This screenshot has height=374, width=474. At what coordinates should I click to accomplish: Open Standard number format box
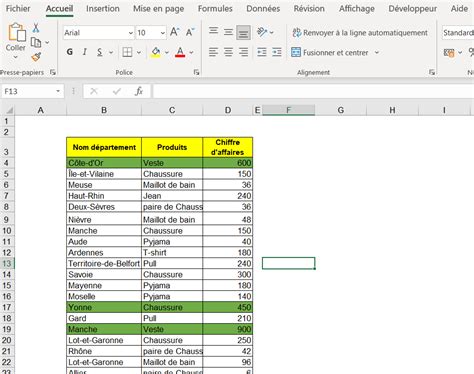coord(458,33)
